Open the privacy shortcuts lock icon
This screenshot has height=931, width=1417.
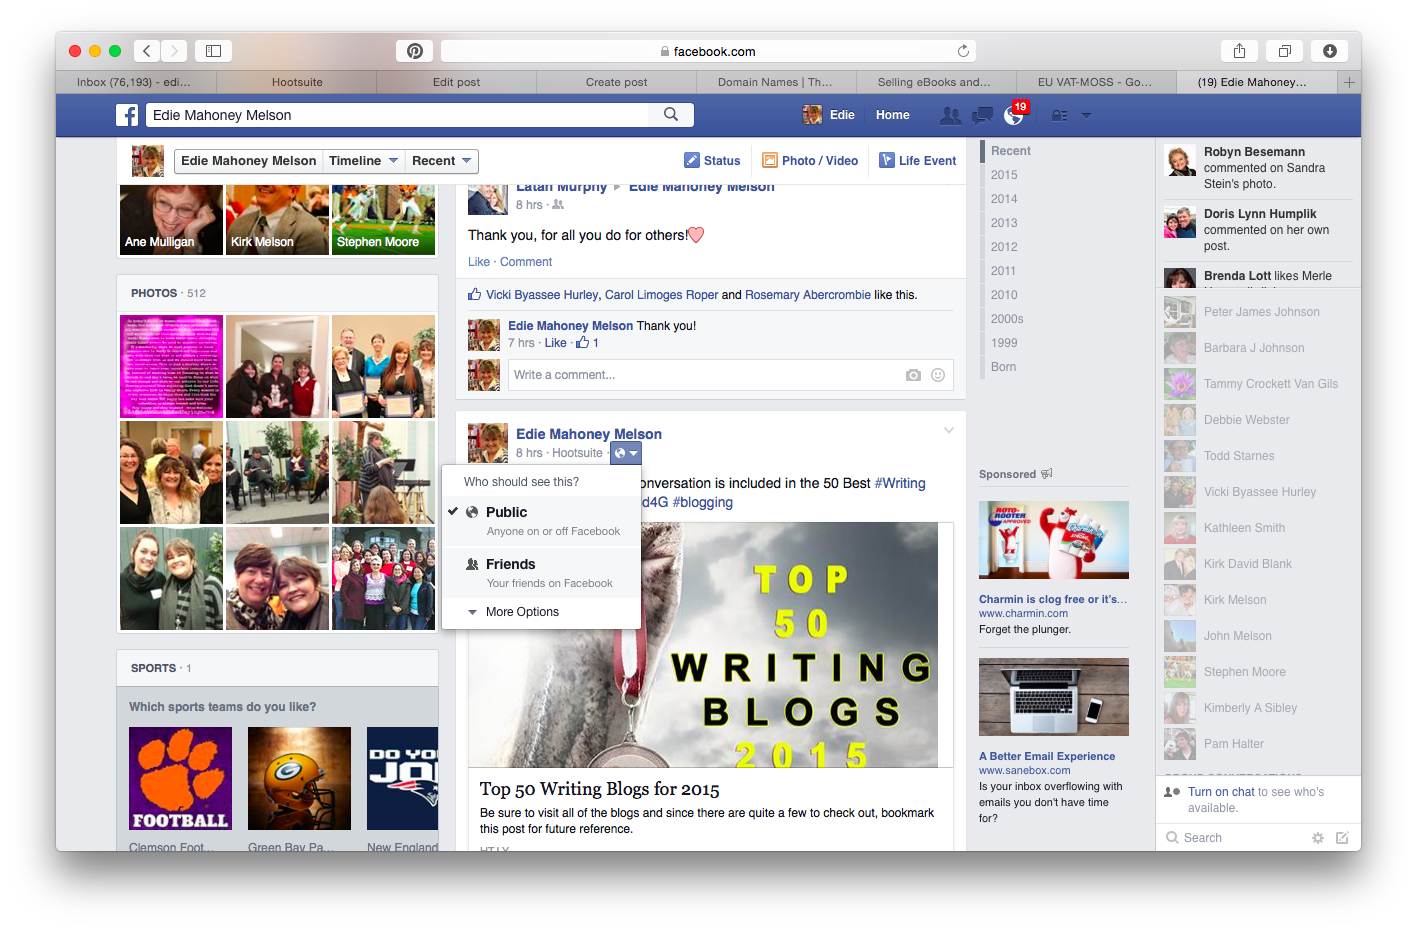coord(1060,116)
